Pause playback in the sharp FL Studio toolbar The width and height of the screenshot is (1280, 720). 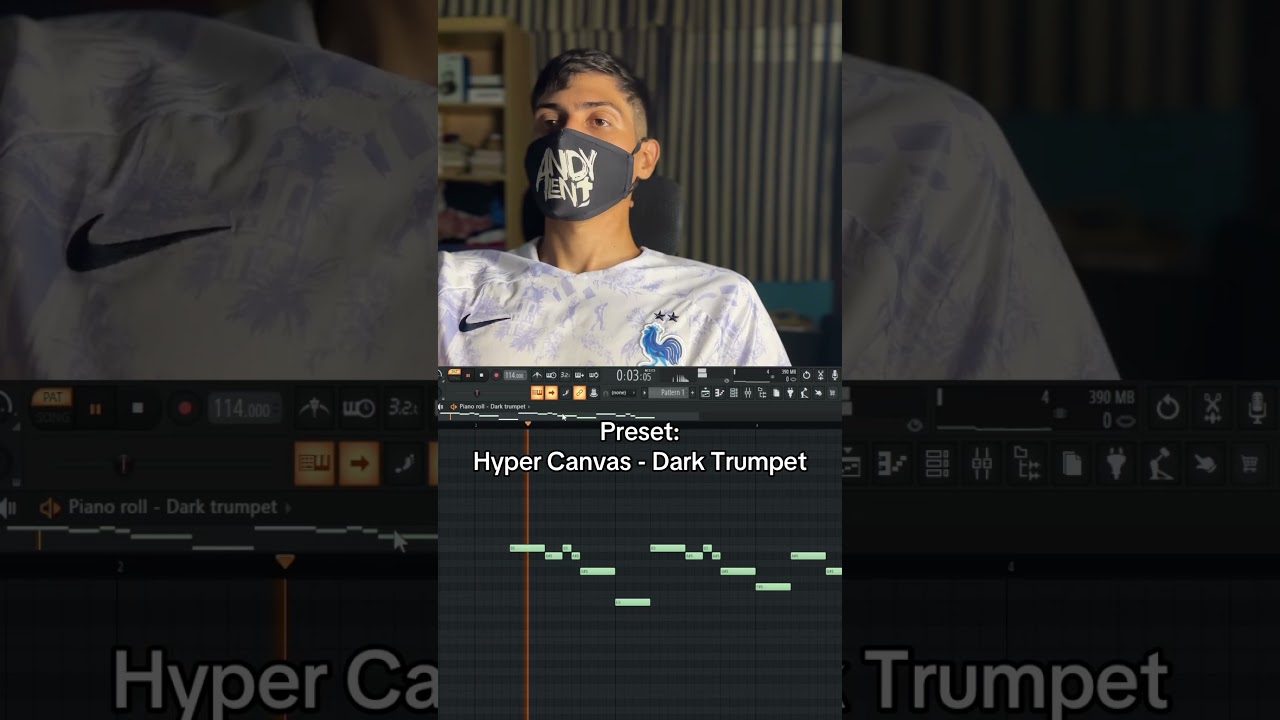pos(468,375)
